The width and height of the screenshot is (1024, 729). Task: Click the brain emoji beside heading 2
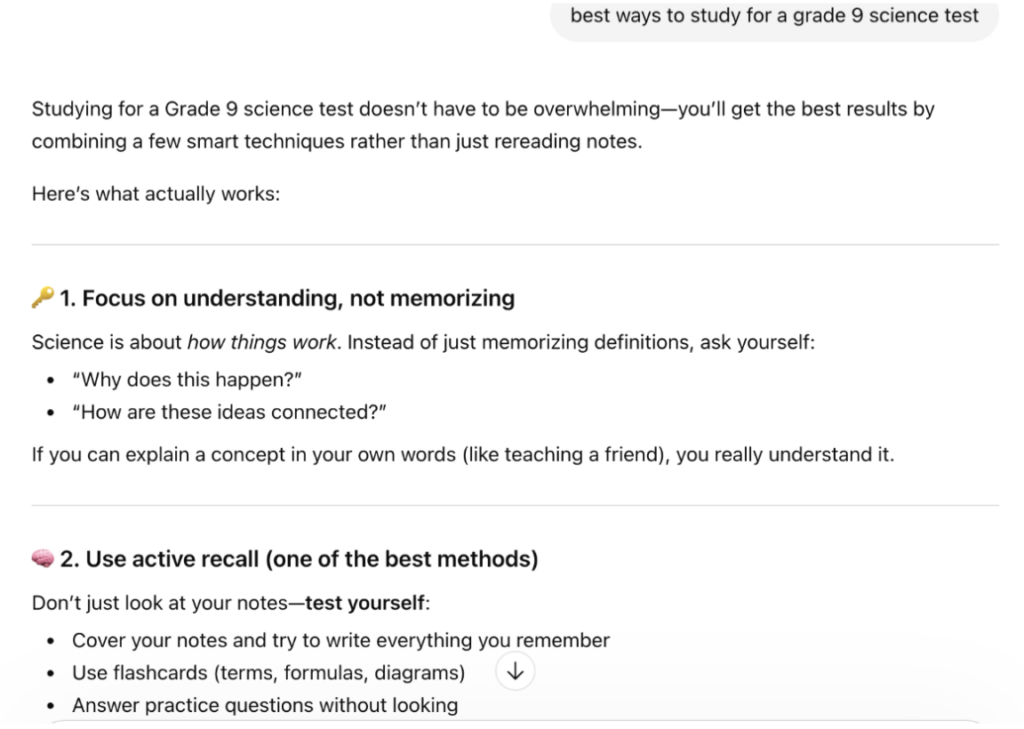(43, 559)
